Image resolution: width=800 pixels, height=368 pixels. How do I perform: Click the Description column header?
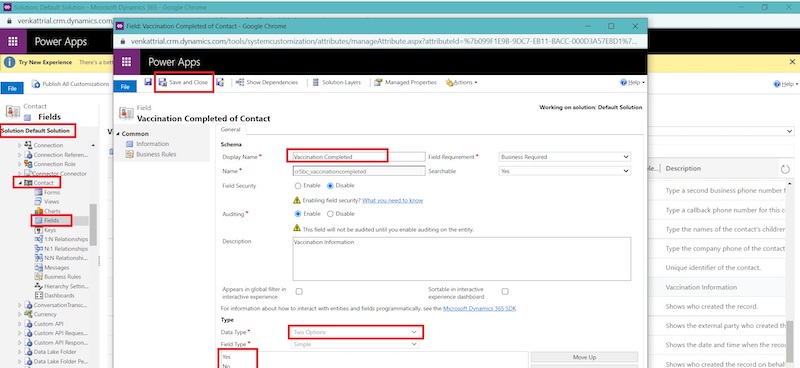pyautogui.click(x=683, y=168)
